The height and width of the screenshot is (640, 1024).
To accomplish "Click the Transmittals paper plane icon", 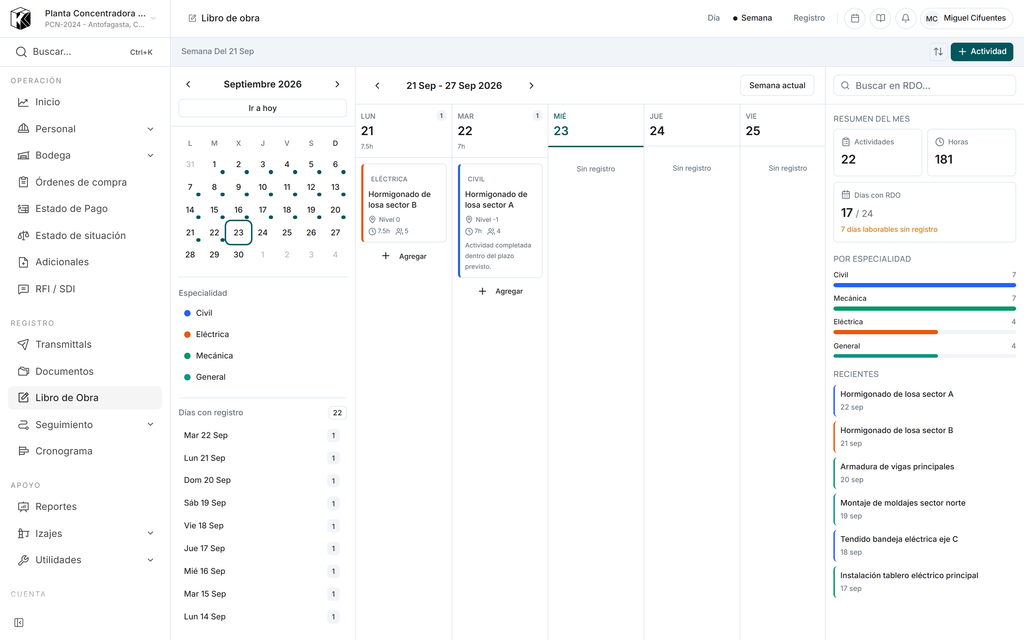I will tap(23, 344).
